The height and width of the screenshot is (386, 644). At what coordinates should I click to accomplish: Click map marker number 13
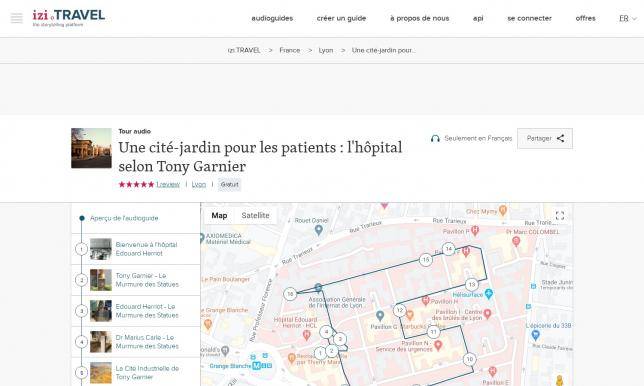[472, 284]
